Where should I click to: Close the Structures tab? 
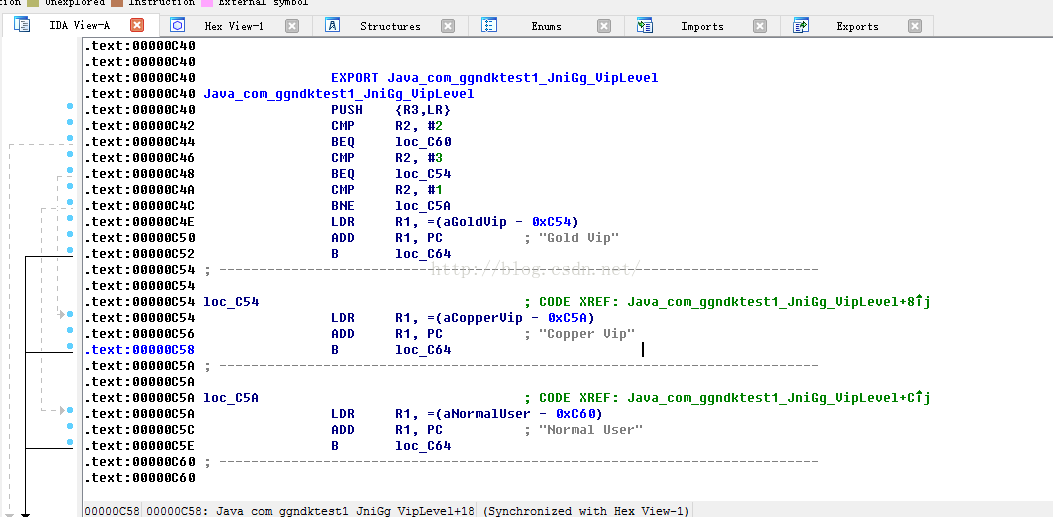(448, 26)
